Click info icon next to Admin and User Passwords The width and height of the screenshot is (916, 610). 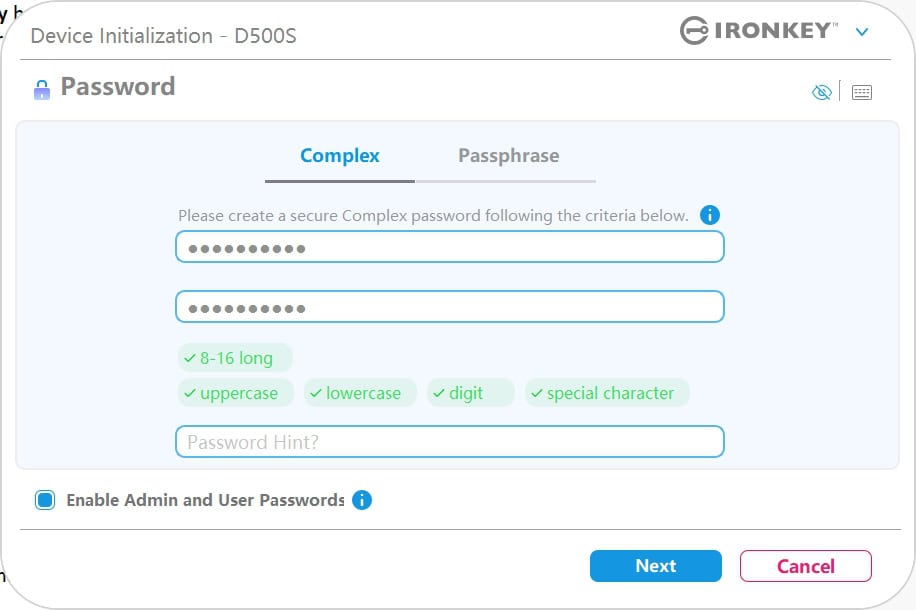[362, 500]
